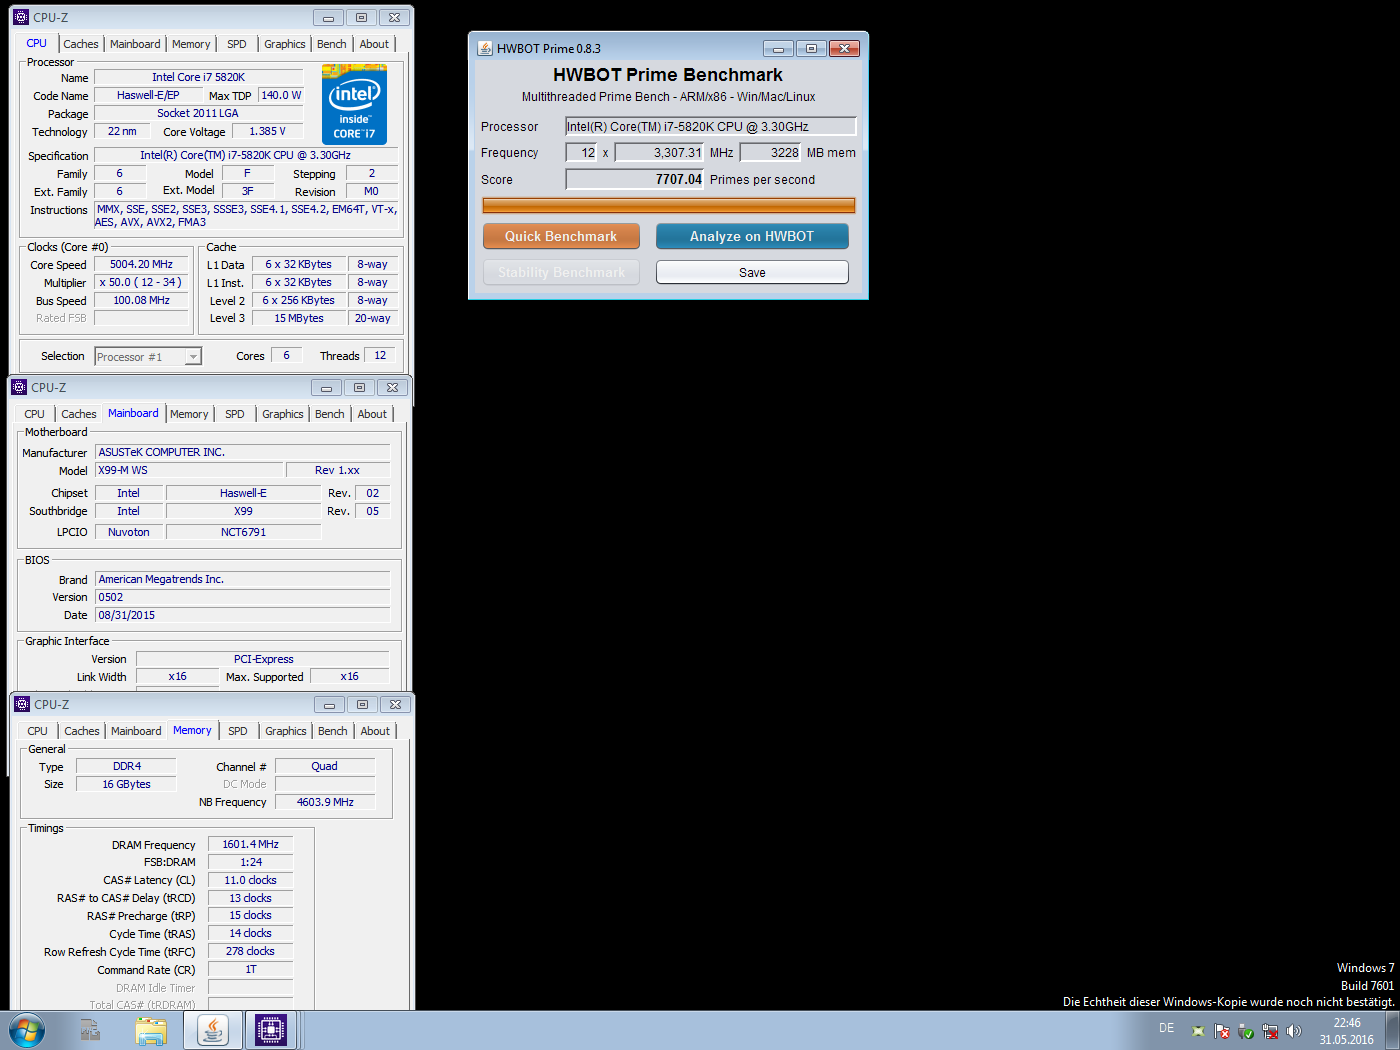Click the Action Center flag tray icon
The width and height of the screenshot is (1400, 1050).
point(1222,1031)
